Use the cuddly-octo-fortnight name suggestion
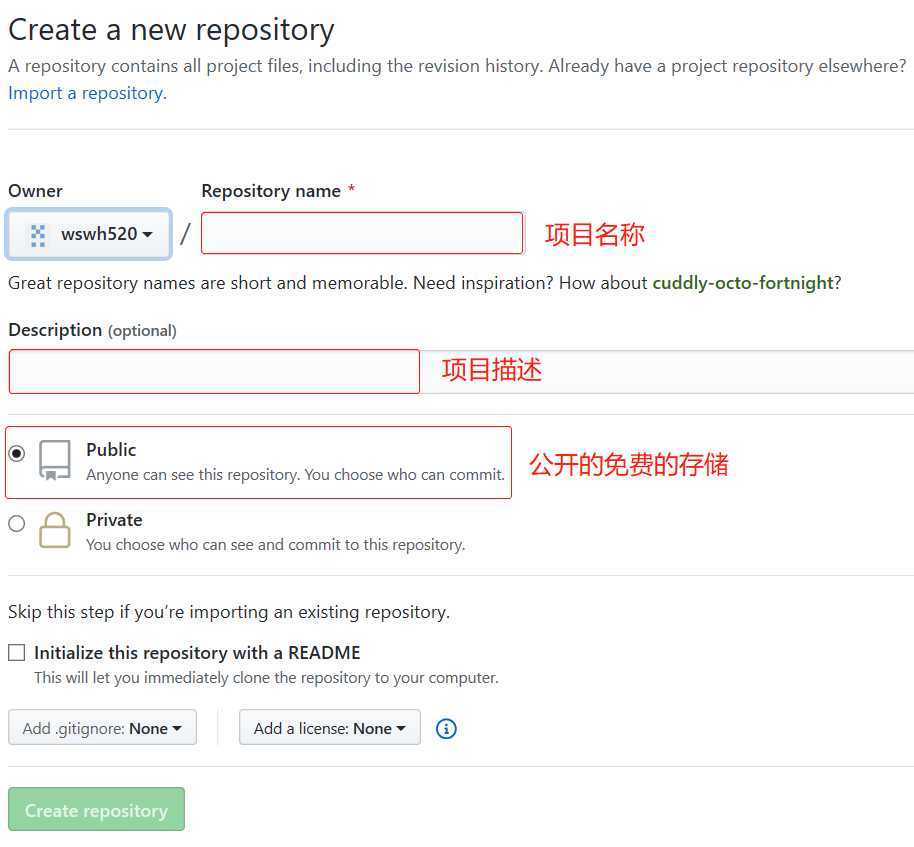Screen dimensions: 914x847 click(x=743, y=283)
